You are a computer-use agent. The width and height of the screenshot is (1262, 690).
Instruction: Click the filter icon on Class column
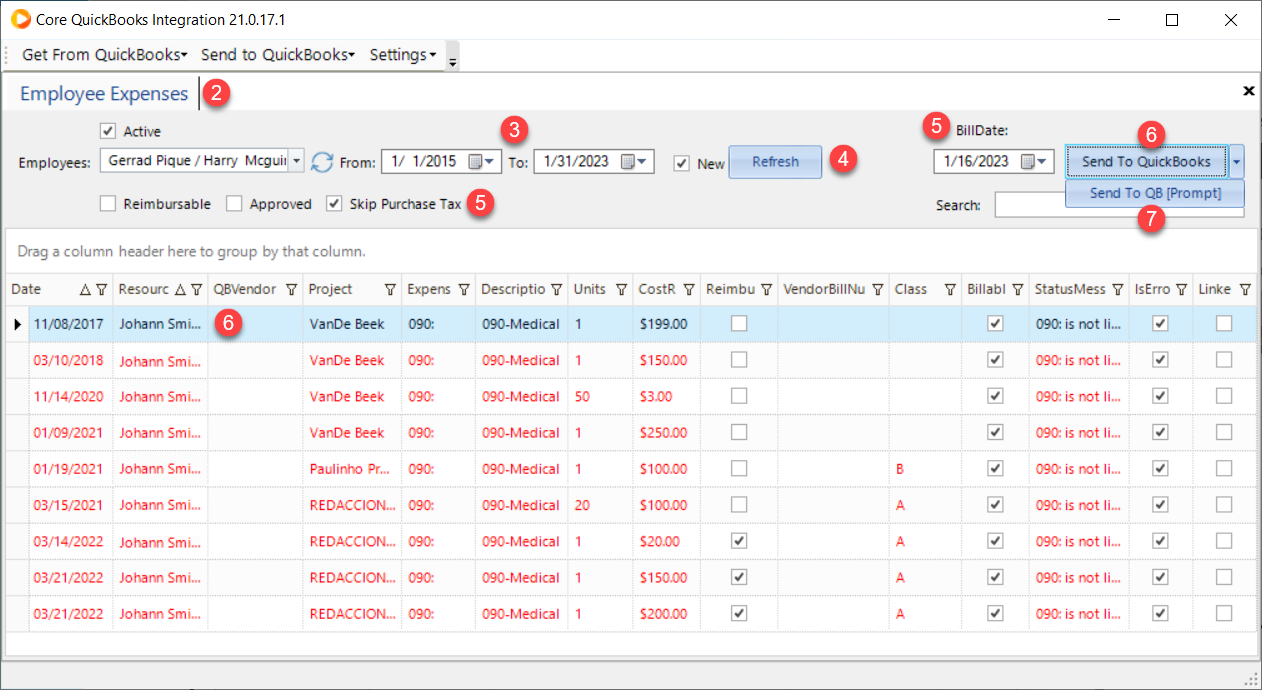click(x=949, y=289)
